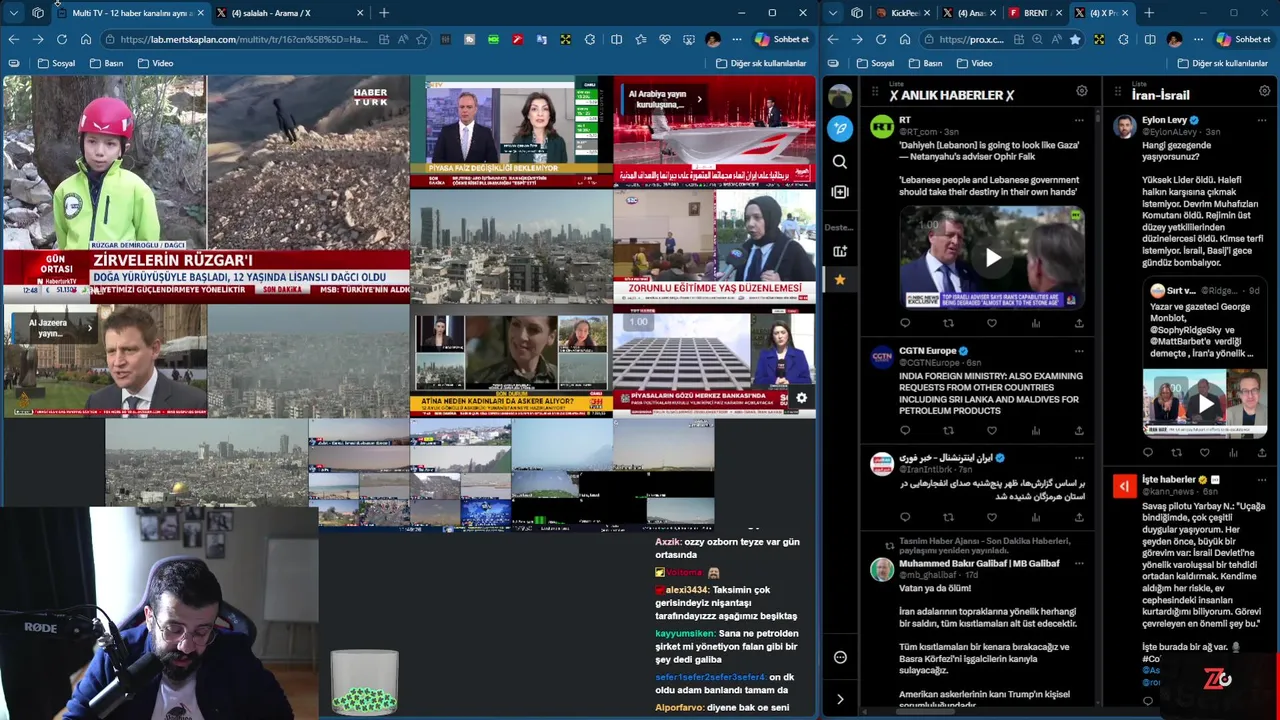
Task: Open the Multi TV settings gear on video grid
Action: [801, 398]
